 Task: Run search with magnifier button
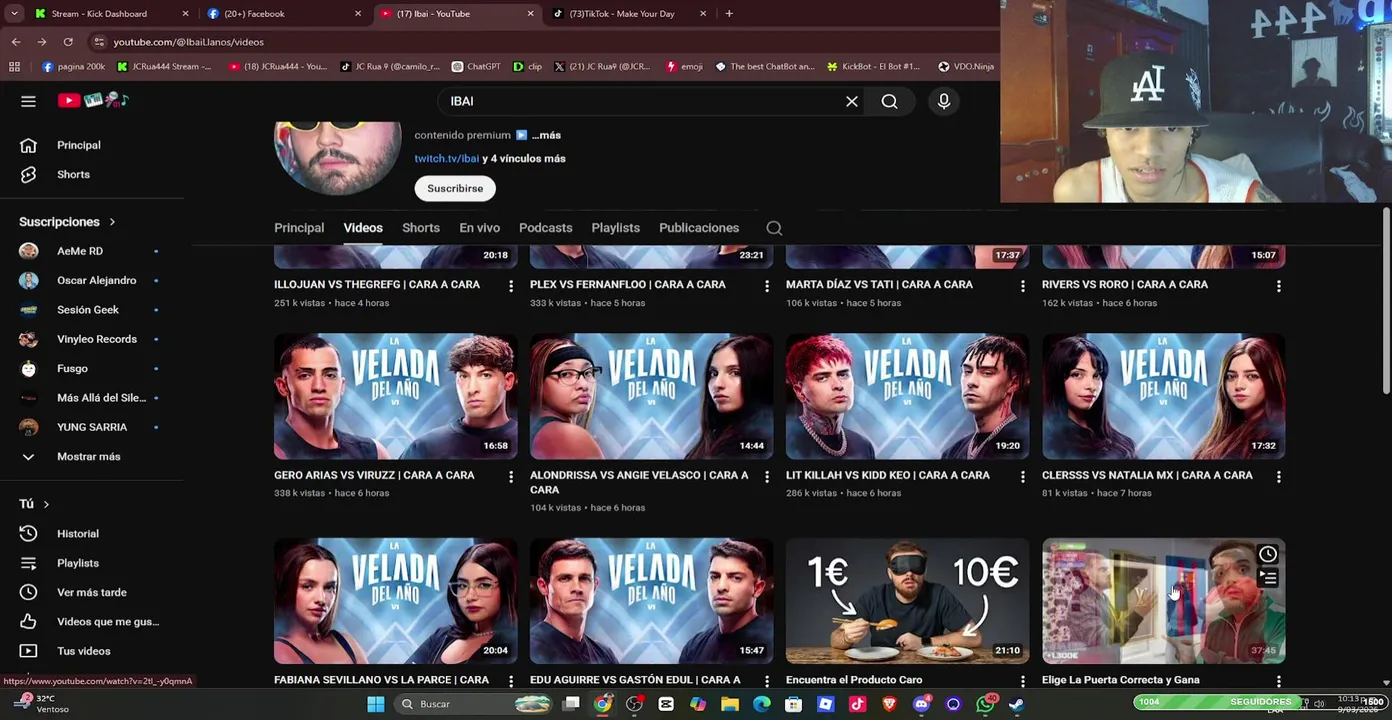coord(889,101)
